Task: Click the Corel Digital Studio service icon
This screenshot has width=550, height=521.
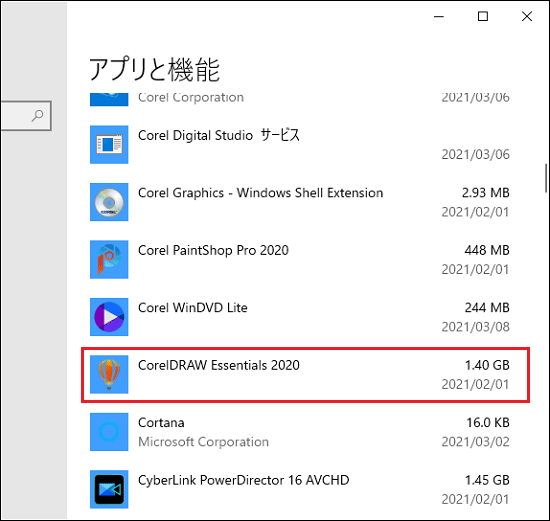Action: pos(109,144)
